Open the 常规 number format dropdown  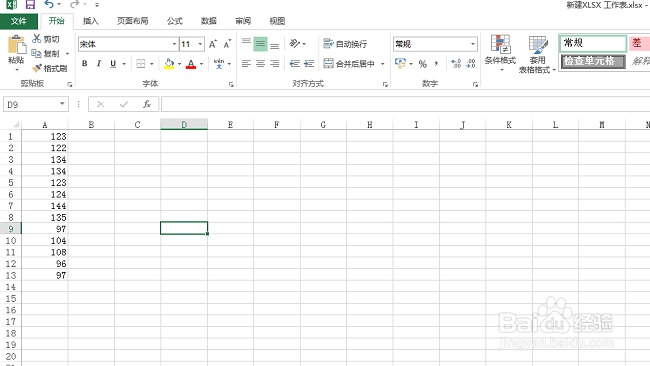click(x=473, y=44)
